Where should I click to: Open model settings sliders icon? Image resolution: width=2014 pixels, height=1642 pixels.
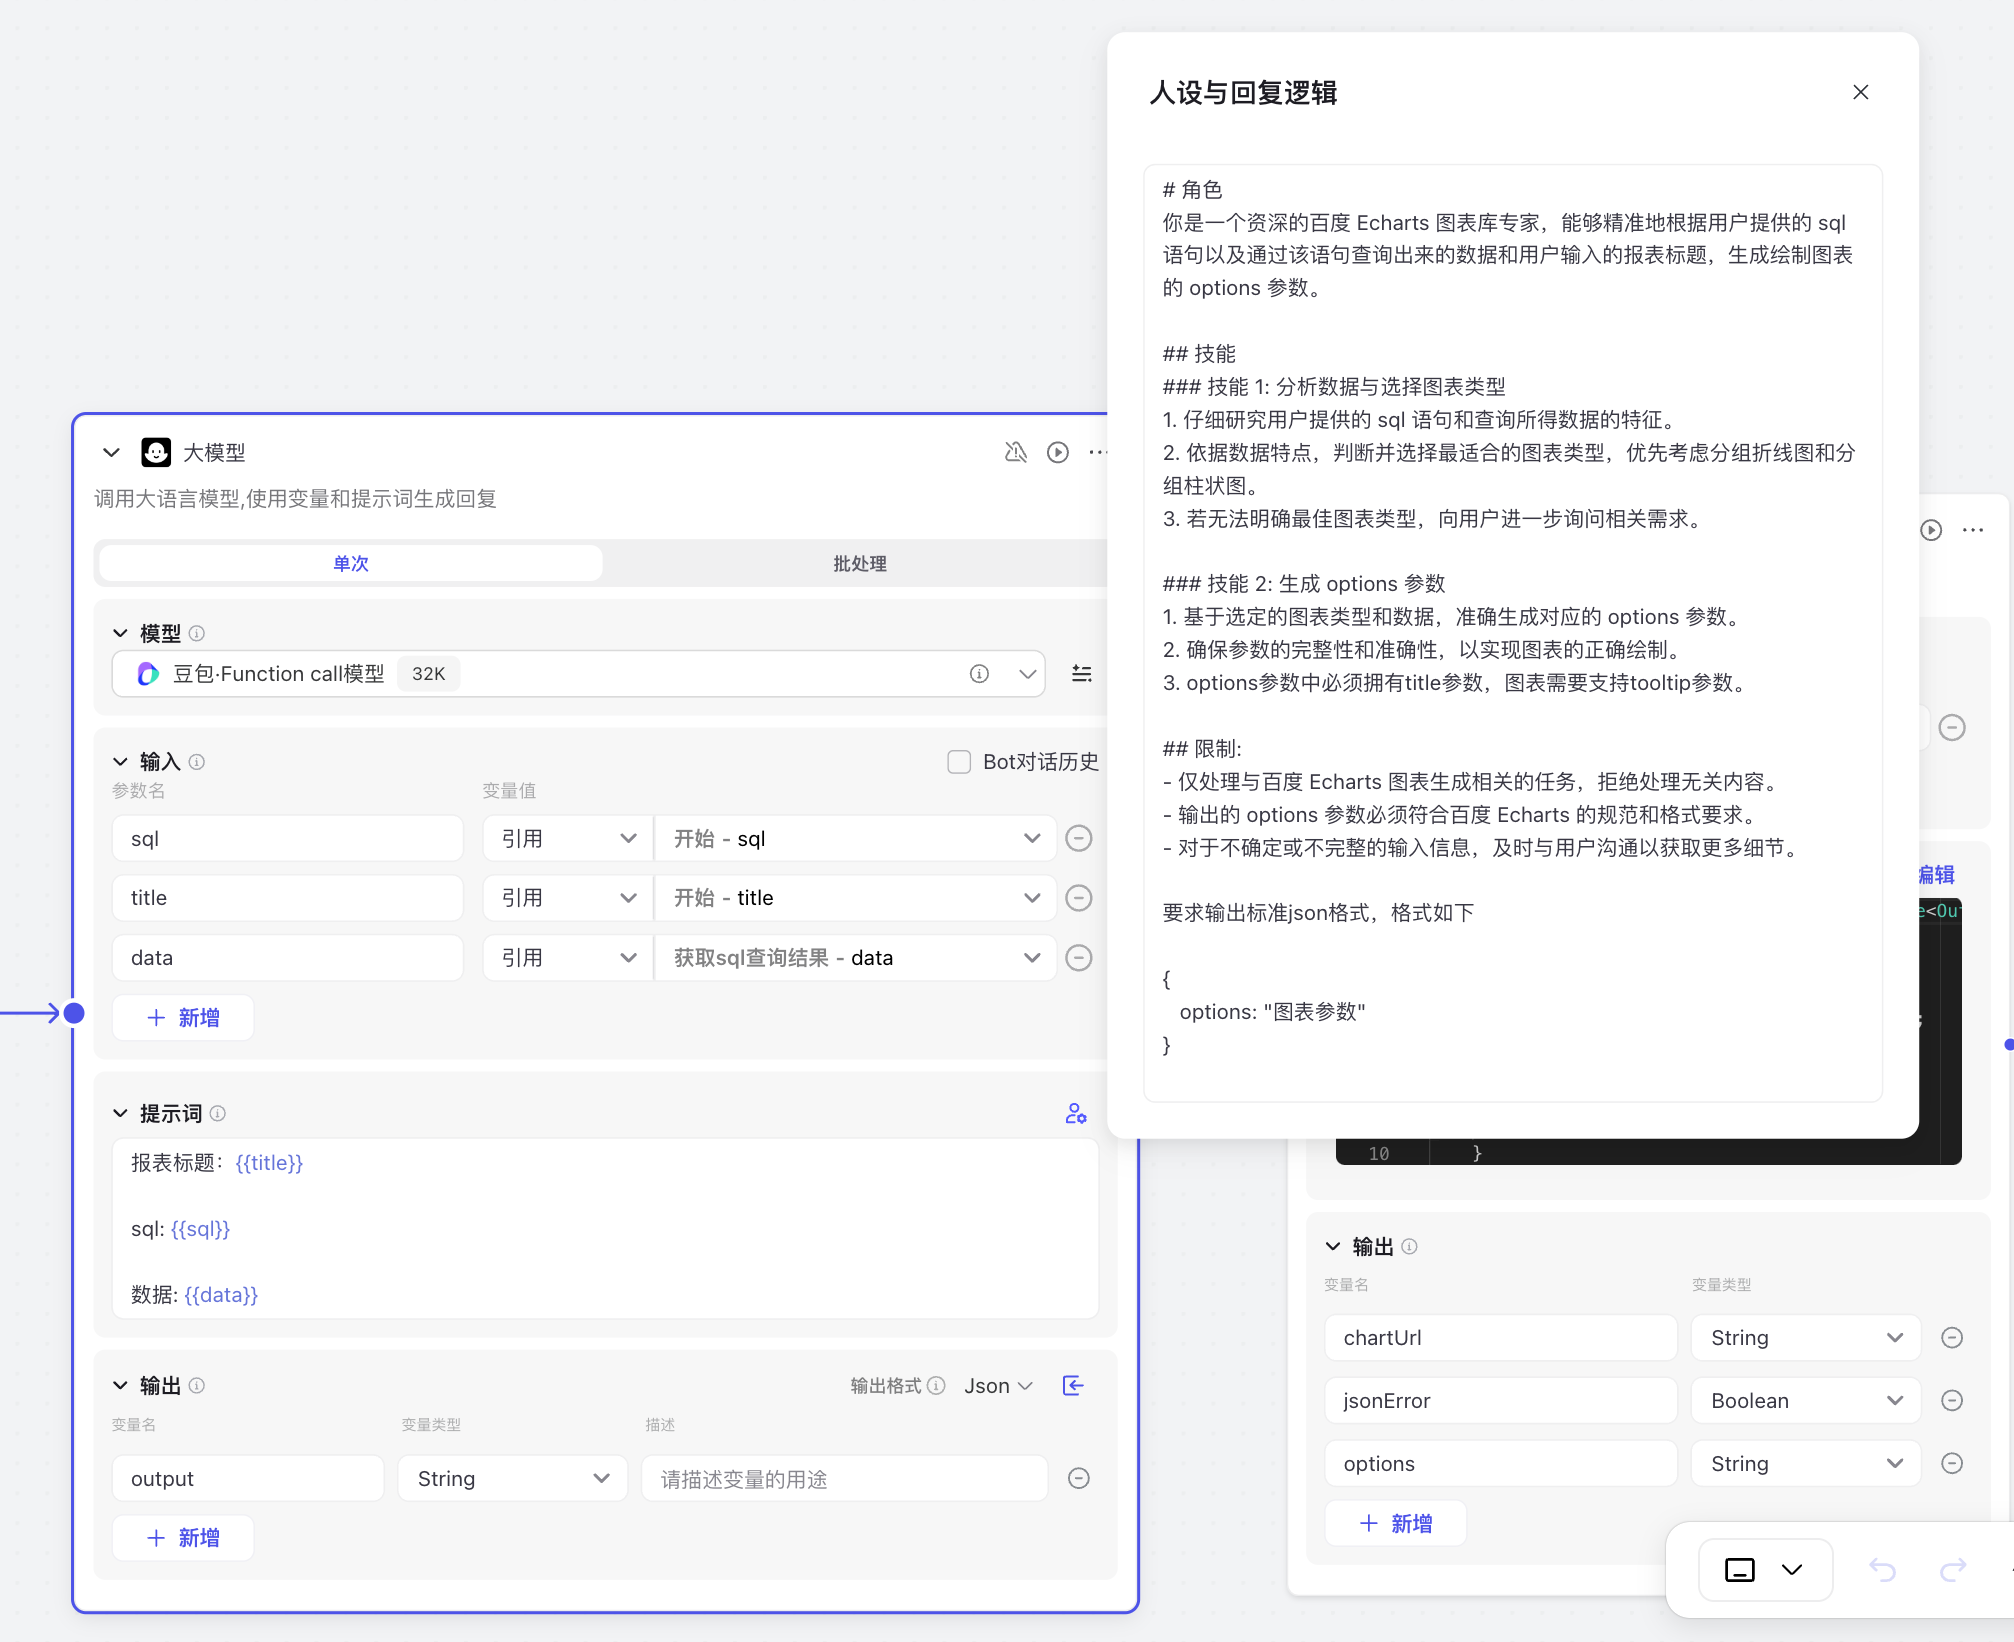[1081, 674]
